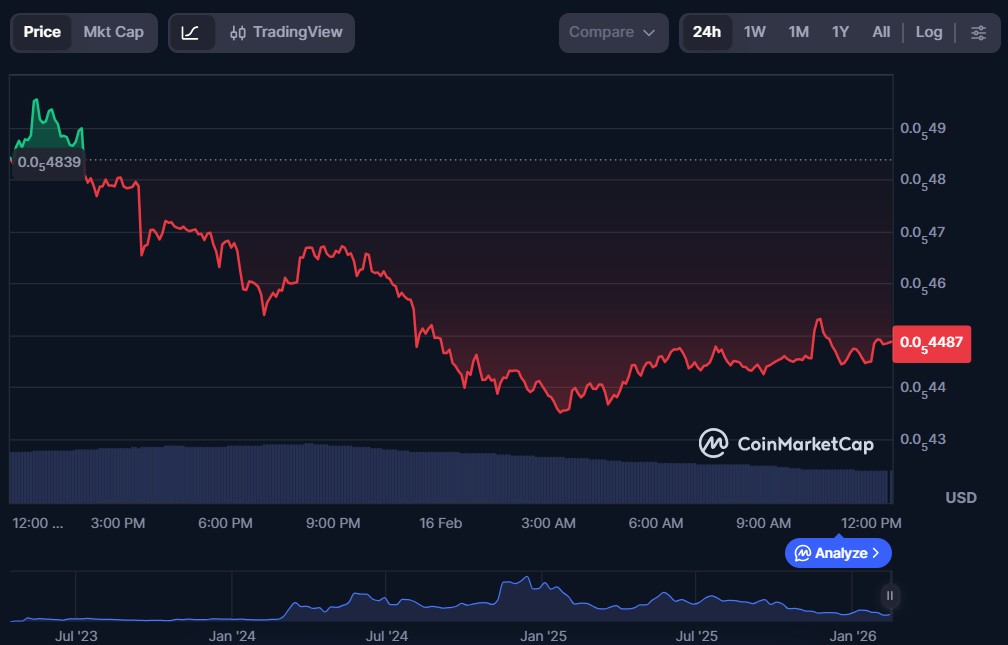Click the Analyze button's chat icon
This screenshot has width=1008, height=645.
click(803, 553)
